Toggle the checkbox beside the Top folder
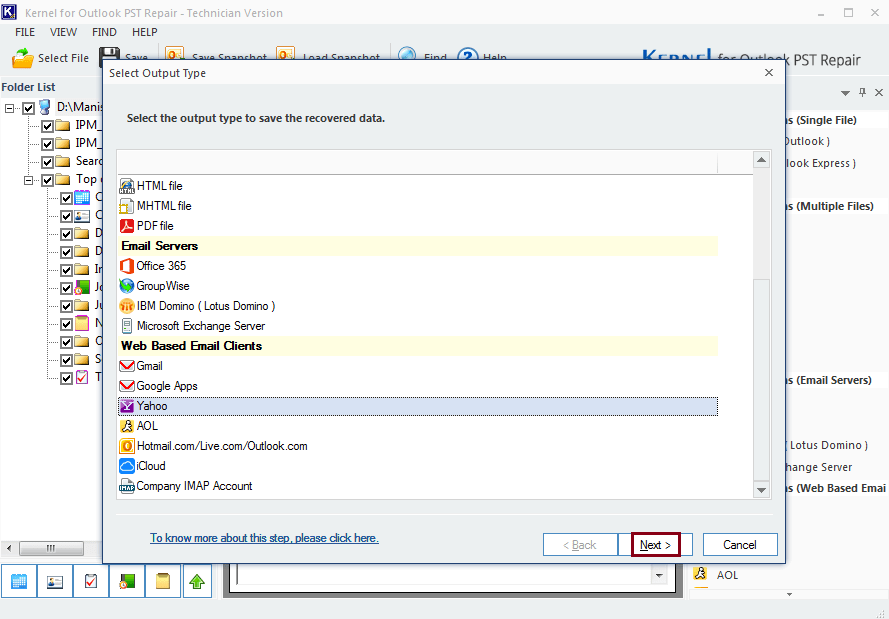The image size is (889, 619). tap(47, 180)
